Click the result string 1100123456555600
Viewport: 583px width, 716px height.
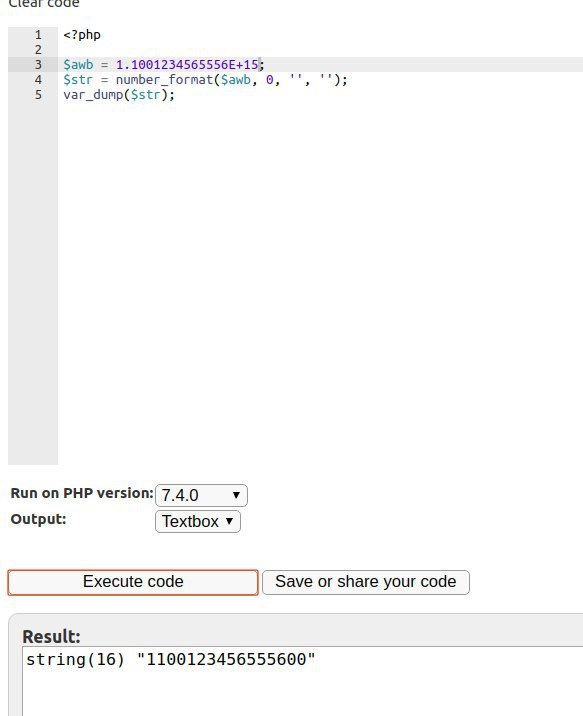(x=226, y=659)
